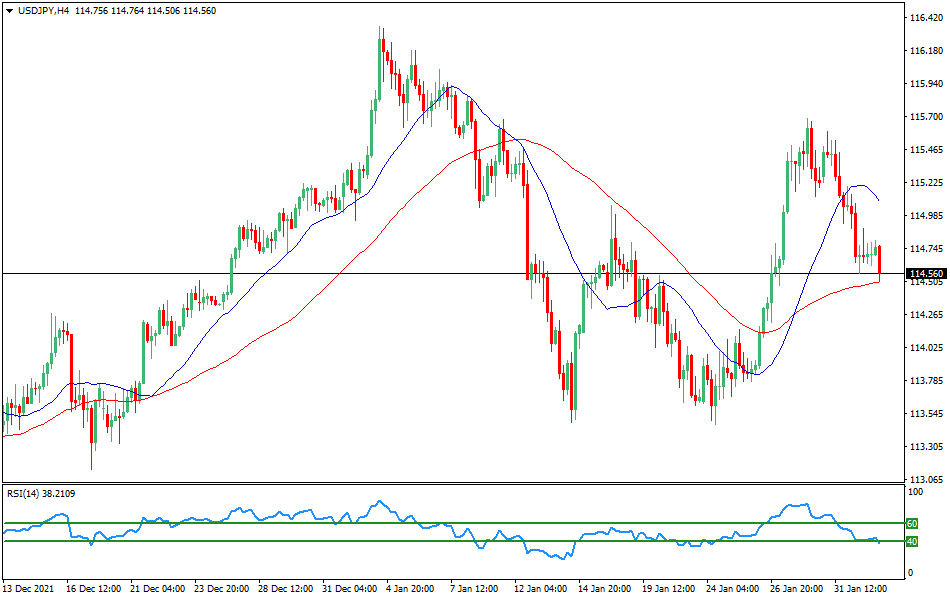Screen dimensions: 950x600
Task: Select the RSI level 60 marker on right axis
Action: [x=911, y=521]
